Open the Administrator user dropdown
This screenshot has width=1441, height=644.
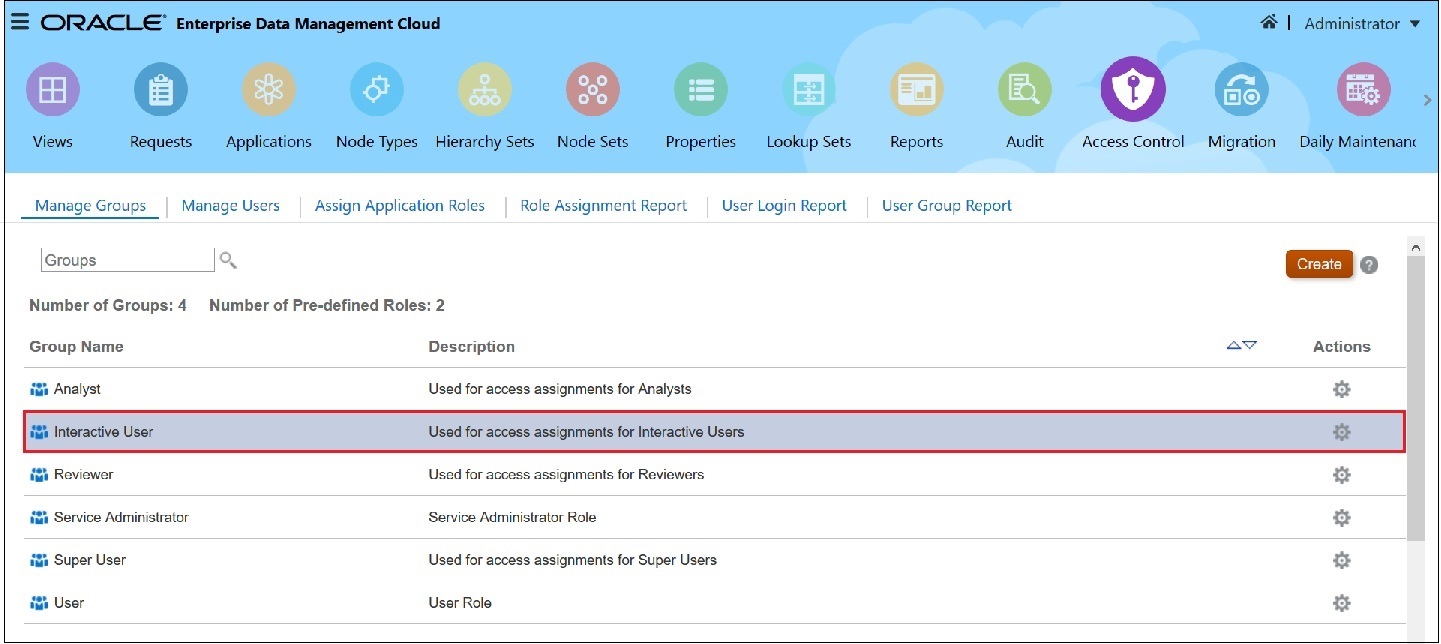tap(1362, 23)
